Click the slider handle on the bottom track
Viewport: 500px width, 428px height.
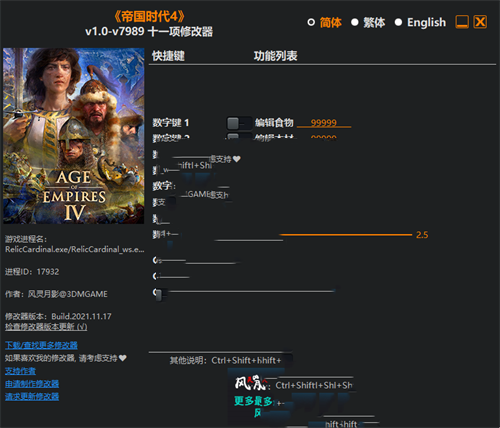point(159,295)
